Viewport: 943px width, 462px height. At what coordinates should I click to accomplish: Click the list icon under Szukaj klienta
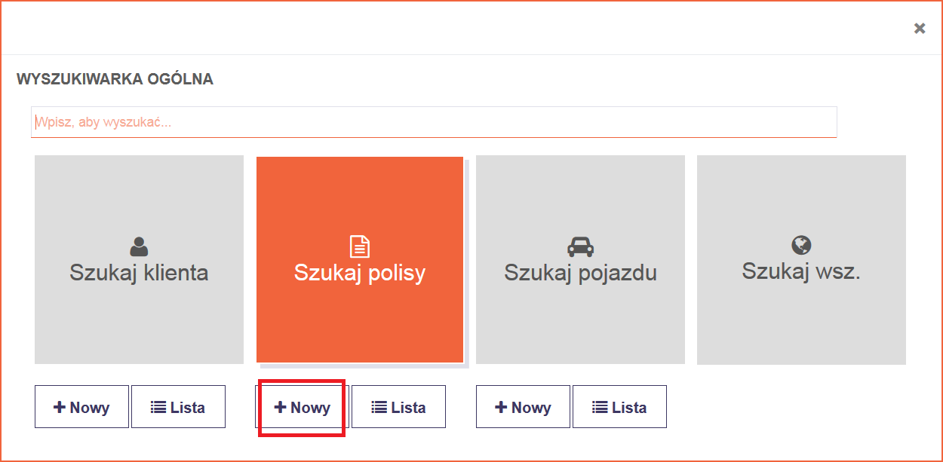click(158, 408)
